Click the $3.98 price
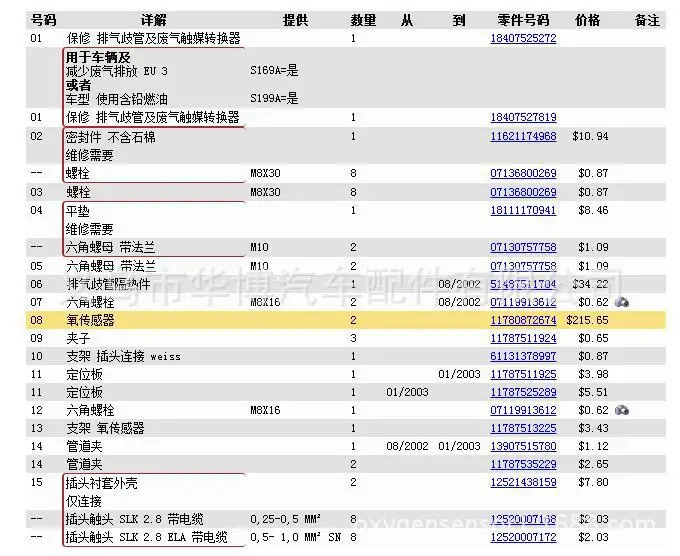 [x=593, y=374]
